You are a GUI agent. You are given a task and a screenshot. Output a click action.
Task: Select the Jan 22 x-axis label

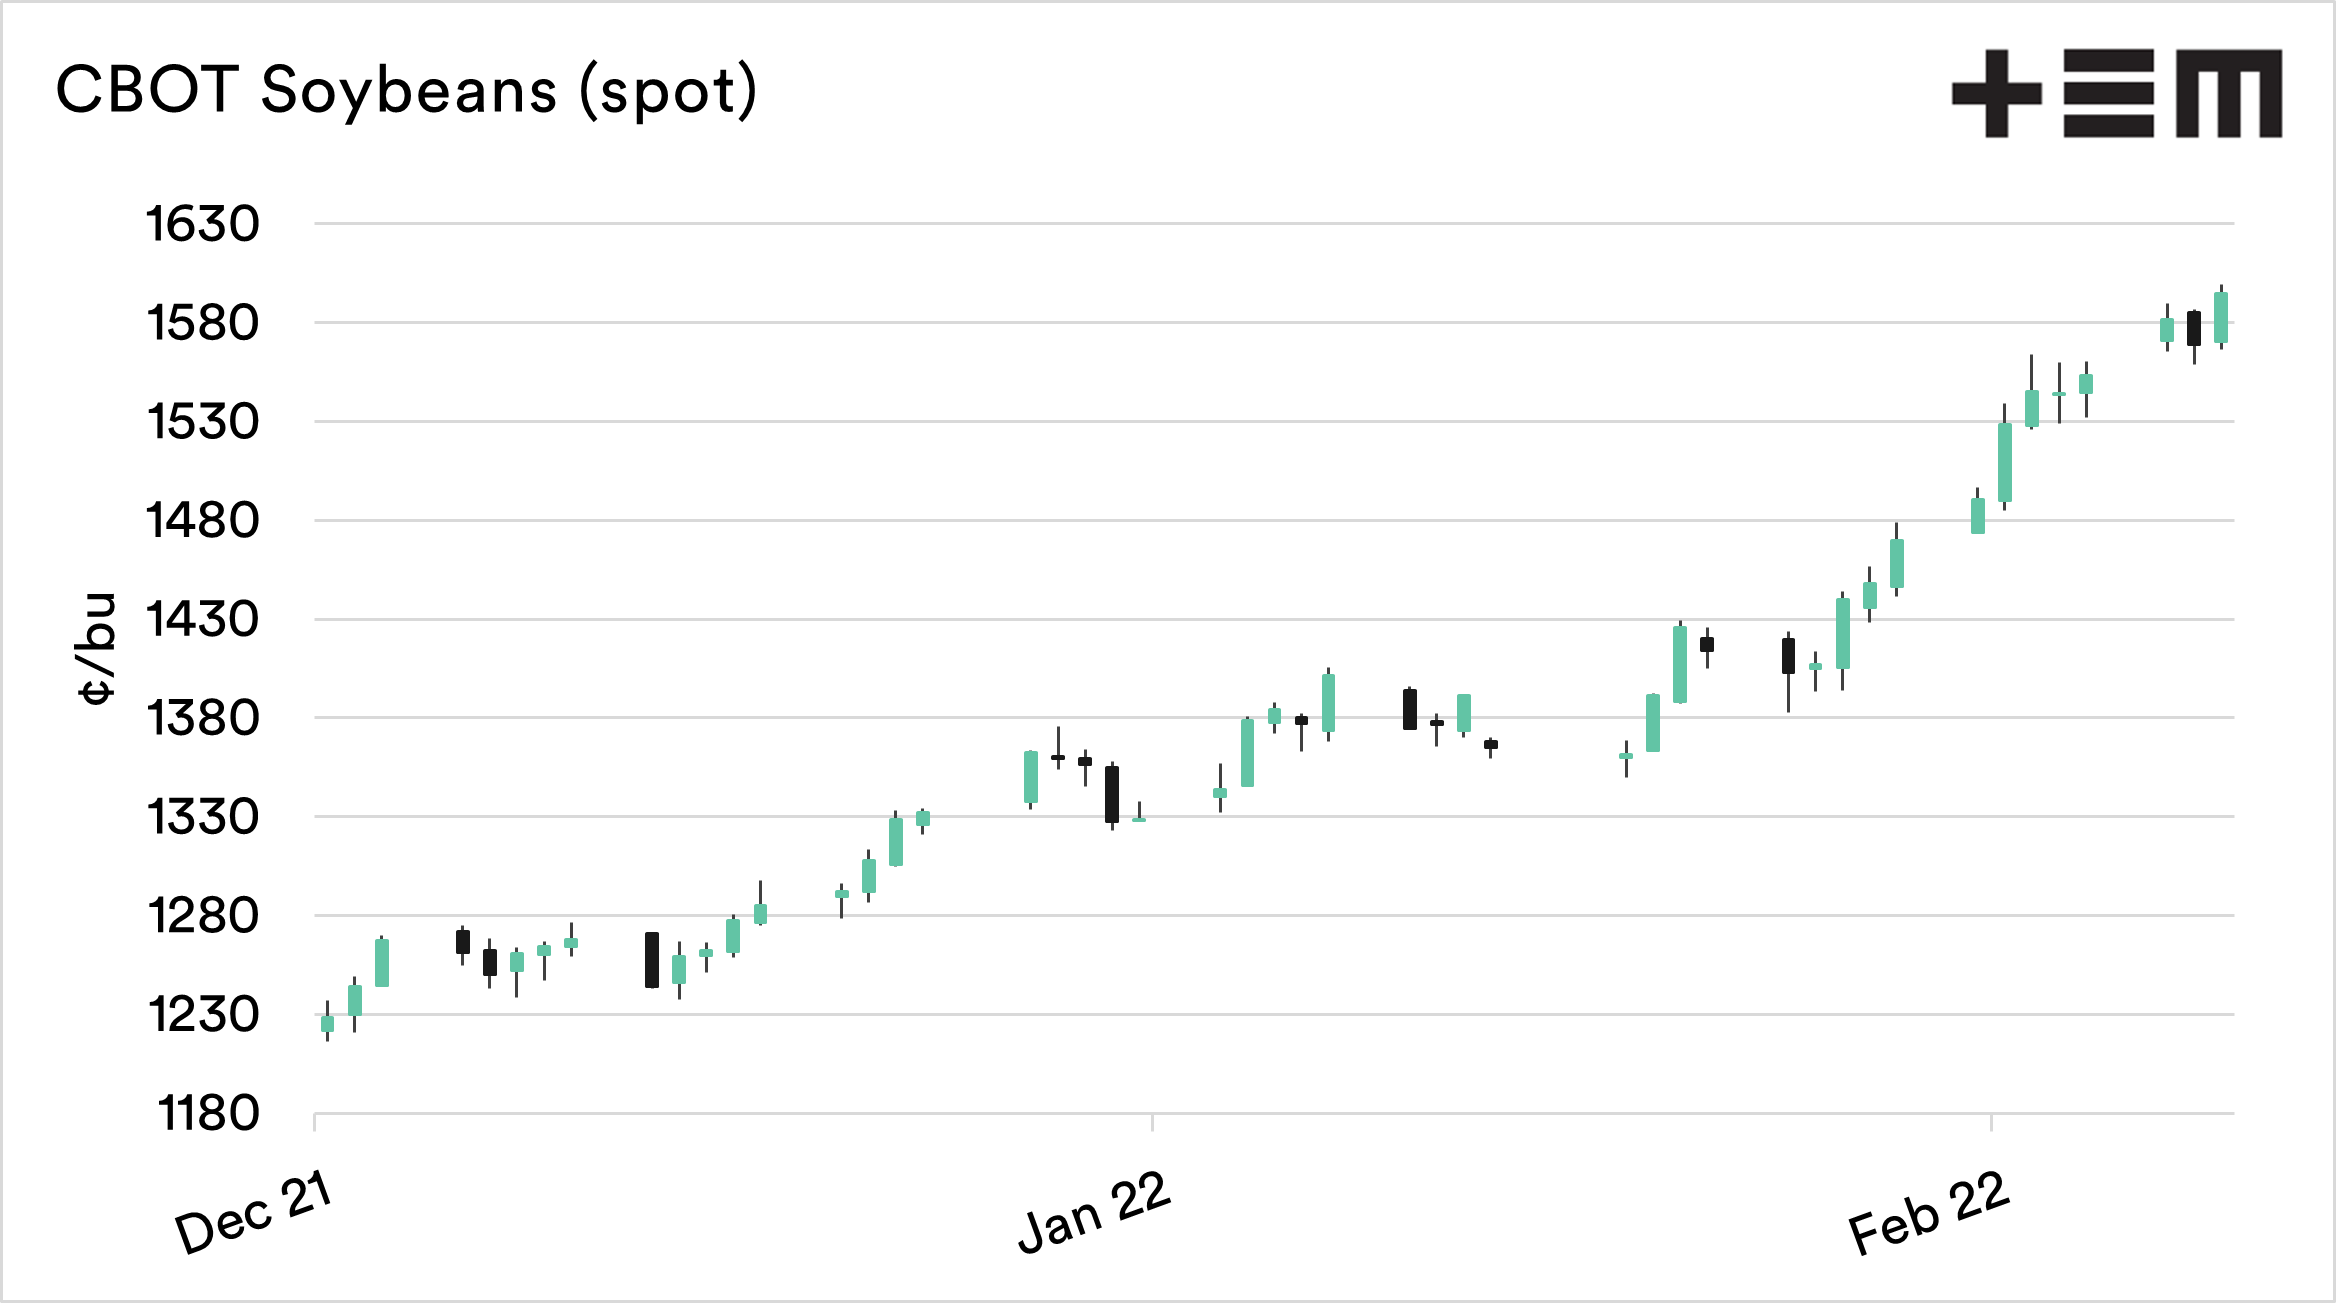[x=1094, y=1213]
